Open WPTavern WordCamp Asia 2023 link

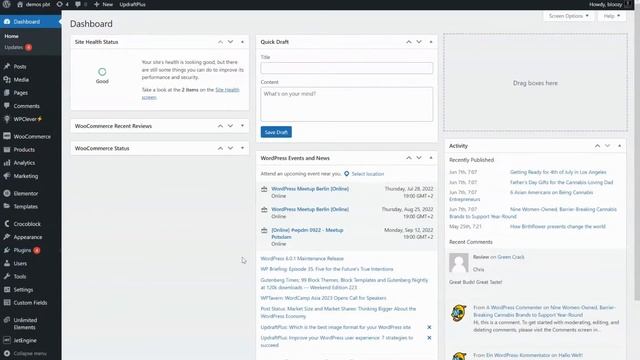tap(323, 298)
